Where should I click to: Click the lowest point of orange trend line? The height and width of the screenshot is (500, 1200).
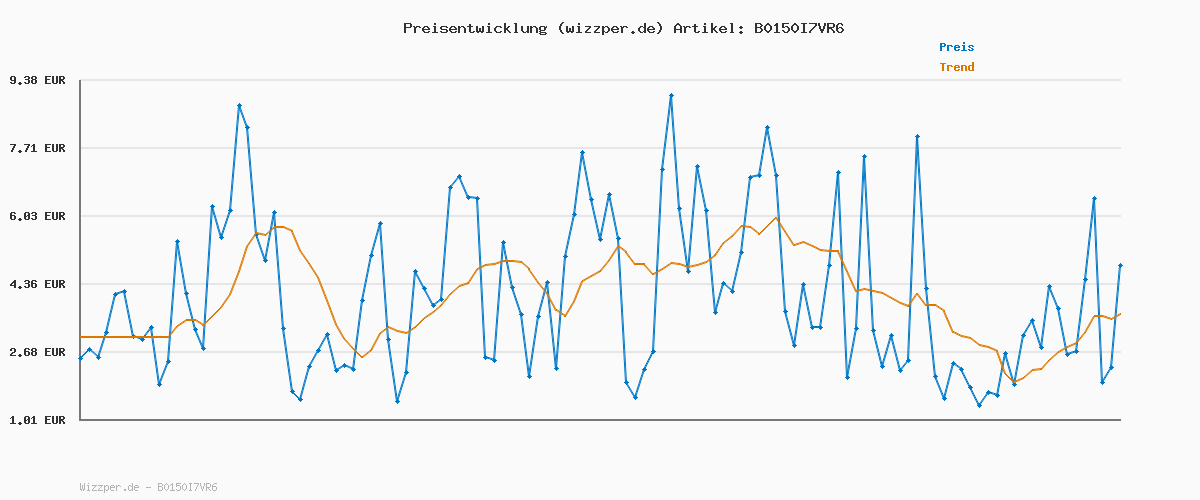tap(1014, 381)
